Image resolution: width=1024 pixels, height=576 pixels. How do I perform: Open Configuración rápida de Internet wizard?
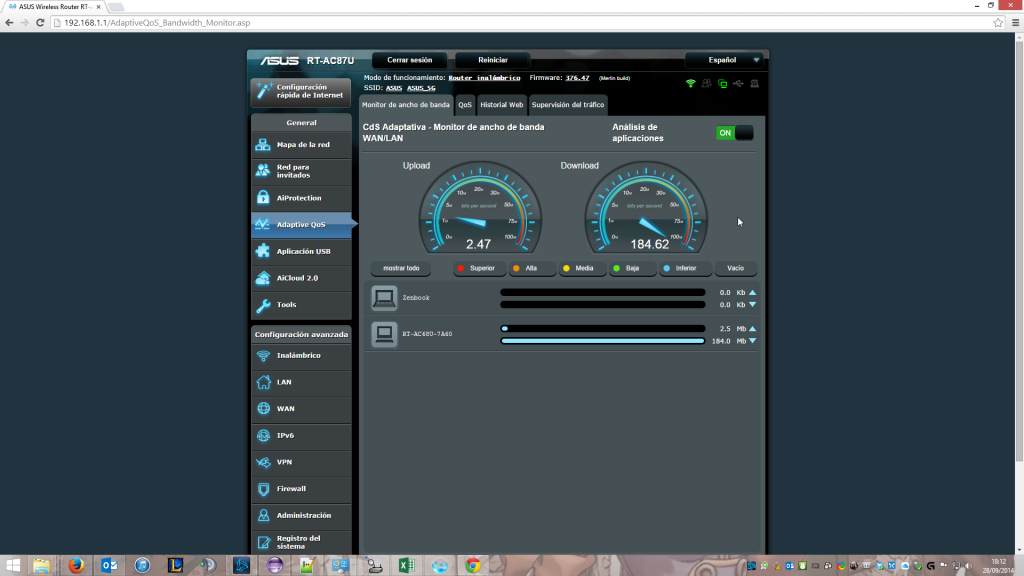(301, 91)
